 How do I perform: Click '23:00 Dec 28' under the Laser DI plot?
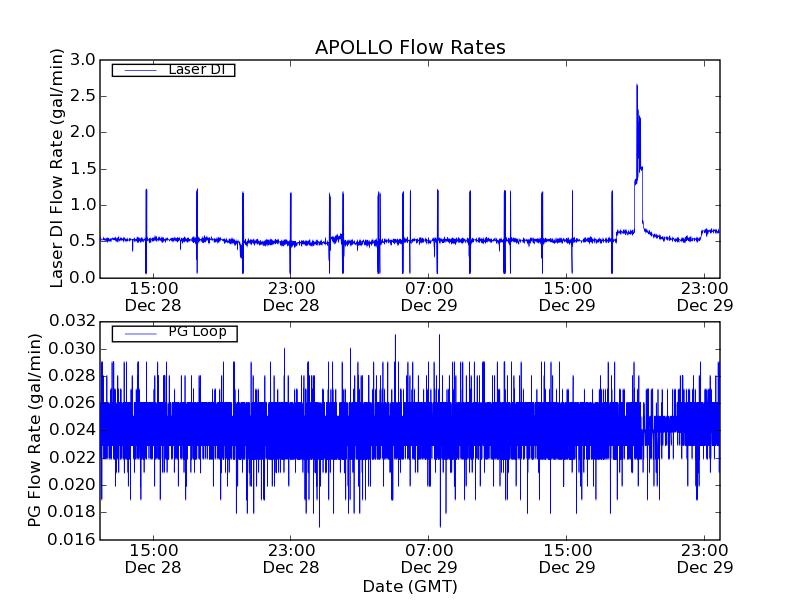click(x=291, y=297)
